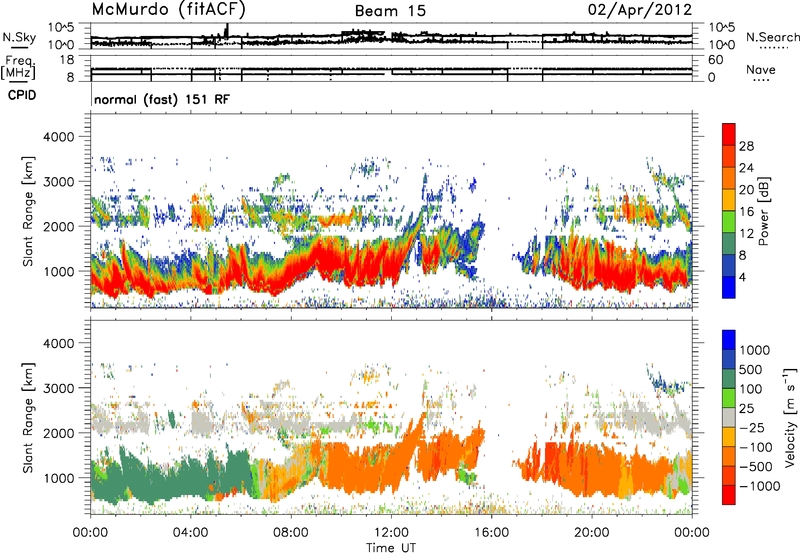Click the 'Freq. [MHz]' axis label

tap(18, 68)
